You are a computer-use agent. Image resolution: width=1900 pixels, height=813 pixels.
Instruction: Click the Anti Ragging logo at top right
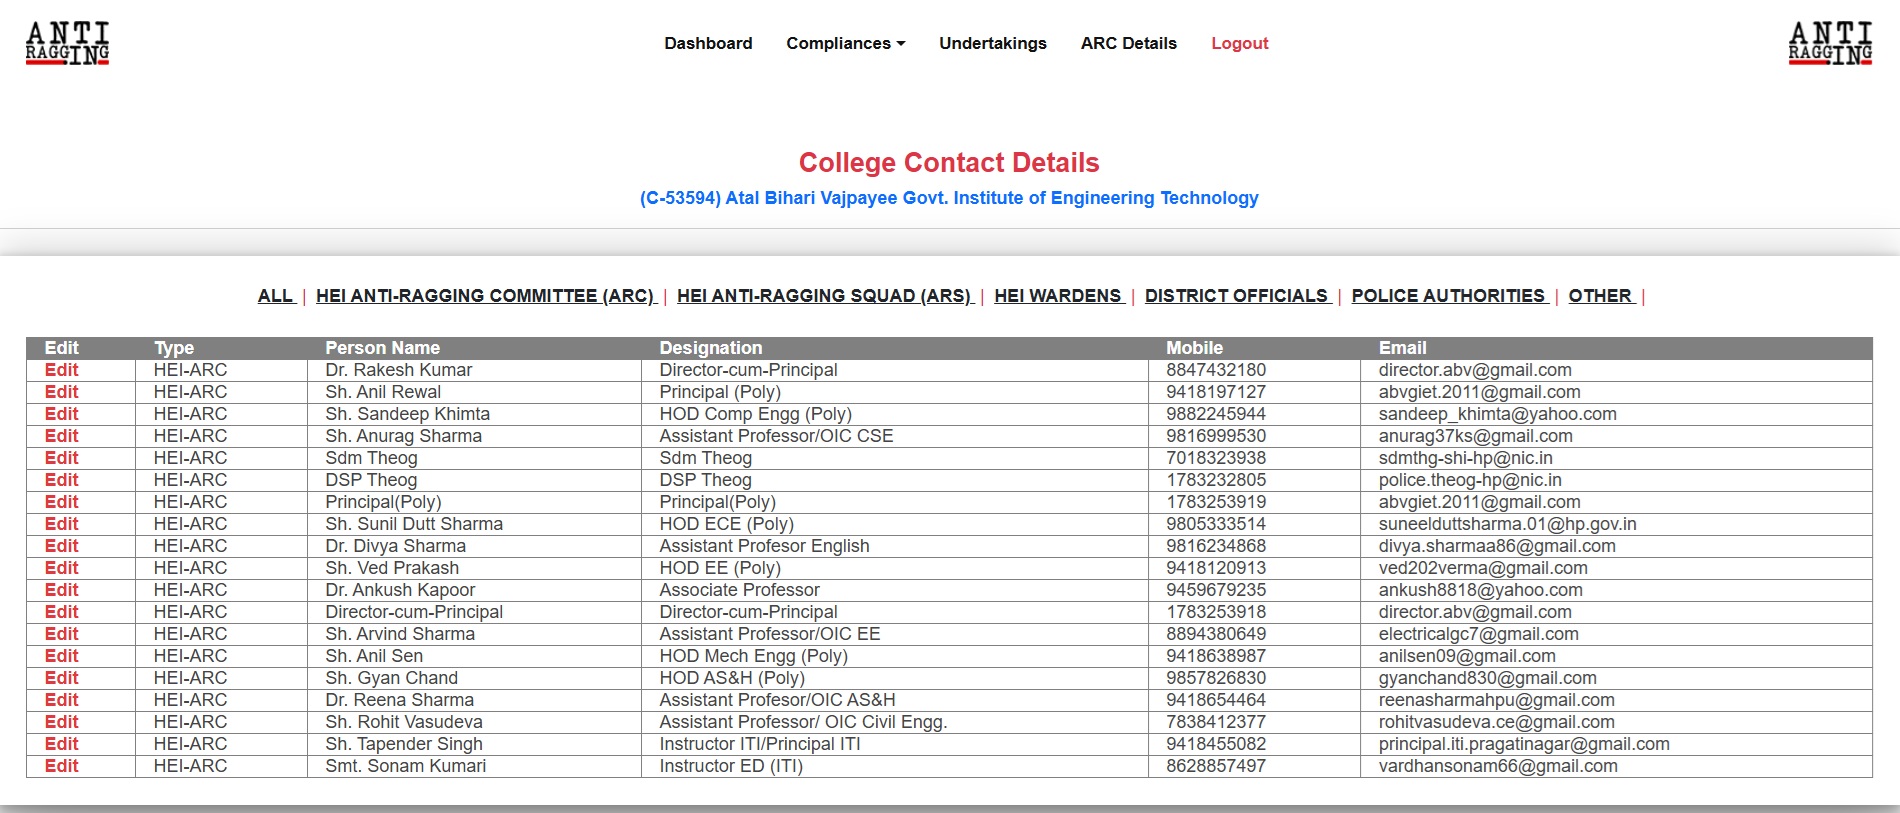(x=1829, y=44)
